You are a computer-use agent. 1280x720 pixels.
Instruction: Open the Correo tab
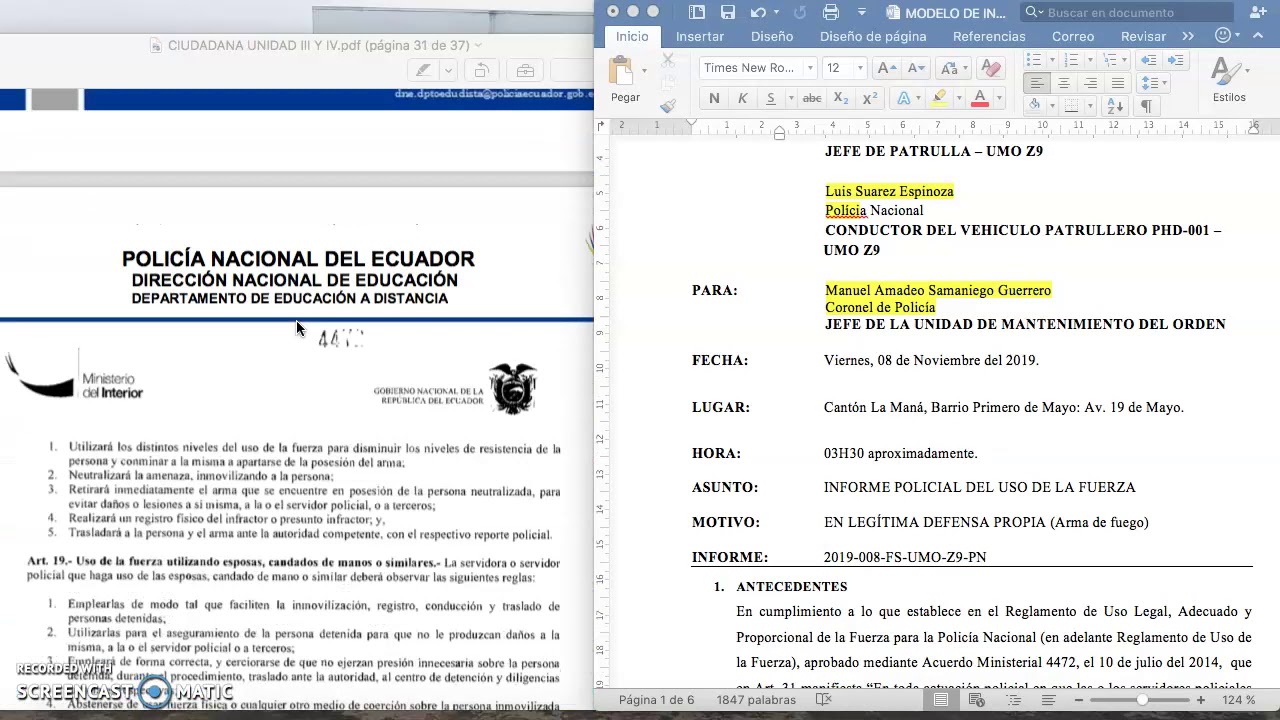[1073, 36]
